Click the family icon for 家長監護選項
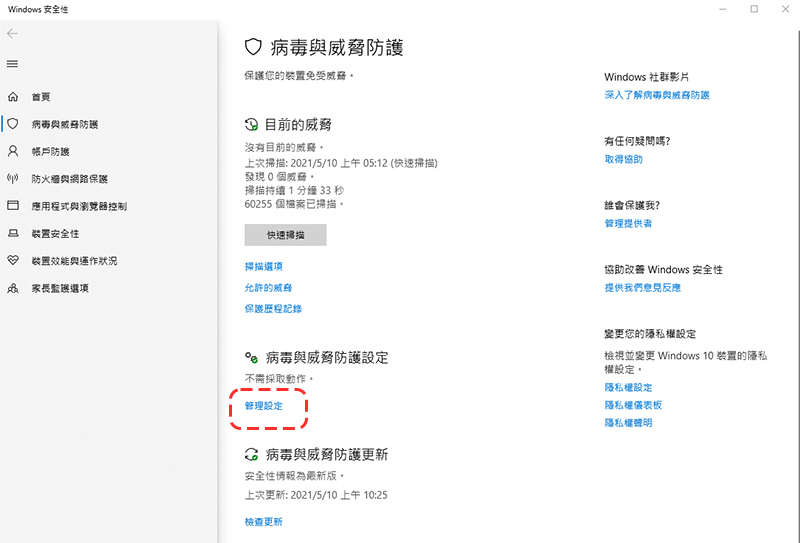Screen dimensions: 800x543 tap(13, 288)
